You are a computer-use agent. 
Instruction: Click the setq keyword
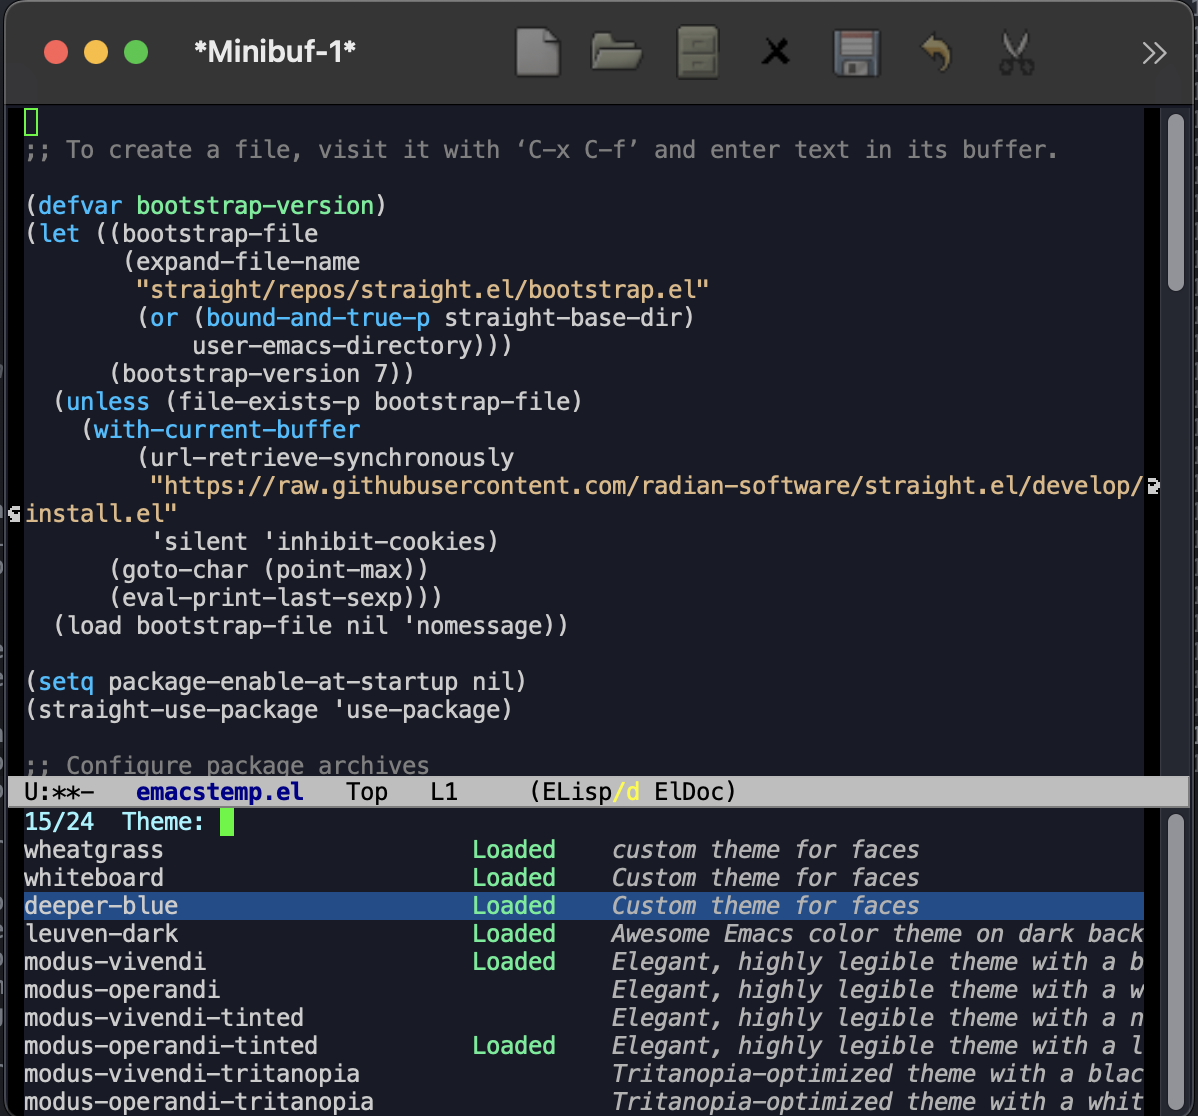pyautogui.click(x=66, y=681)
